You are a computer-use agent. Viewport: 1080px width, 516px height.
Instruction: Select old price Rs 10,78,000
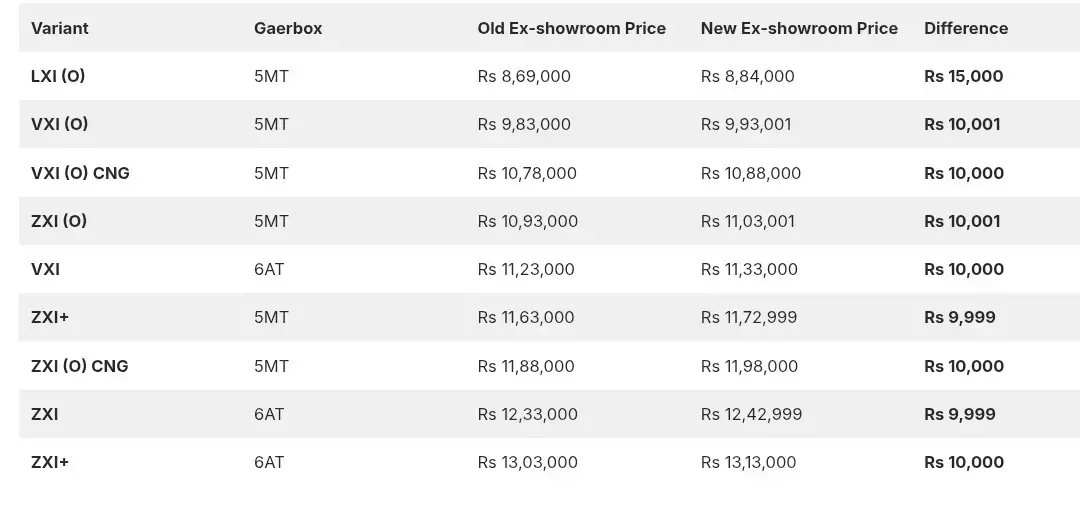point(527,173)
